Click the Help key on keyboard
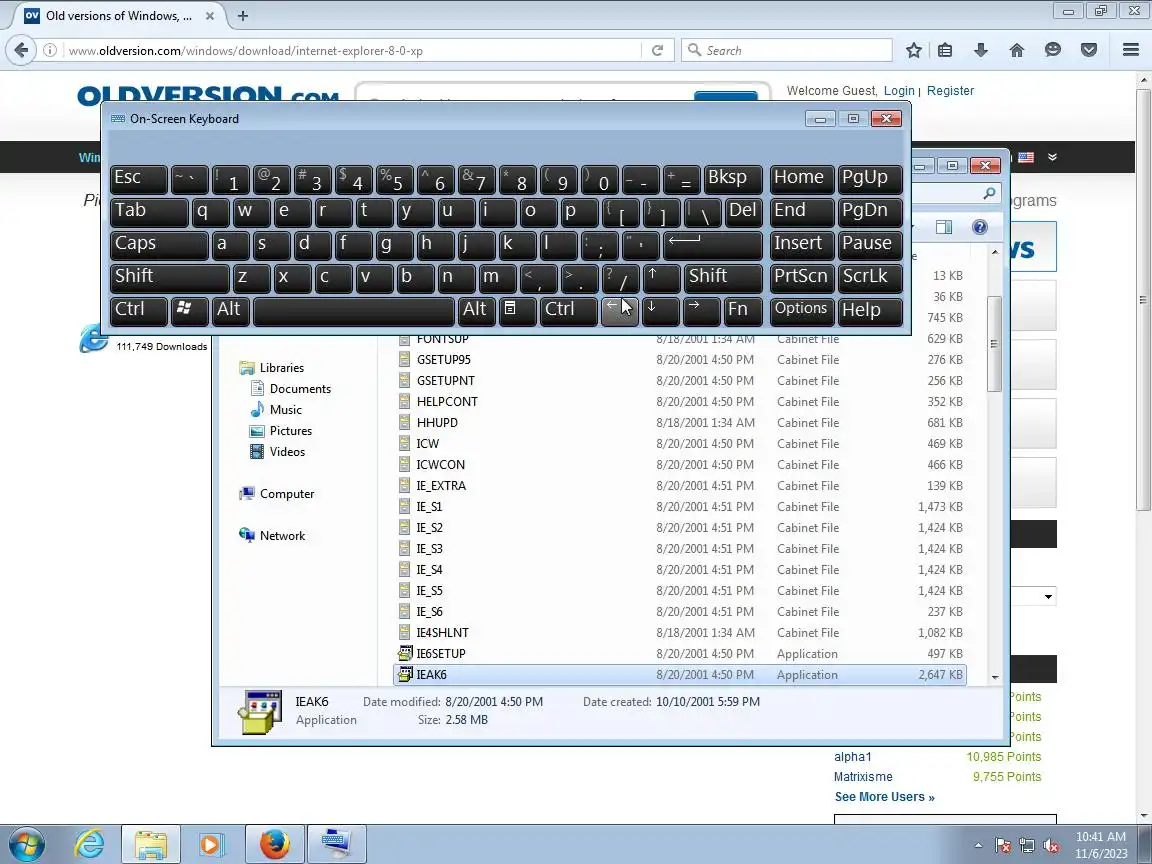Image resolution: width=1152 pixels, height=864 pixels. (x=870, y=311)
